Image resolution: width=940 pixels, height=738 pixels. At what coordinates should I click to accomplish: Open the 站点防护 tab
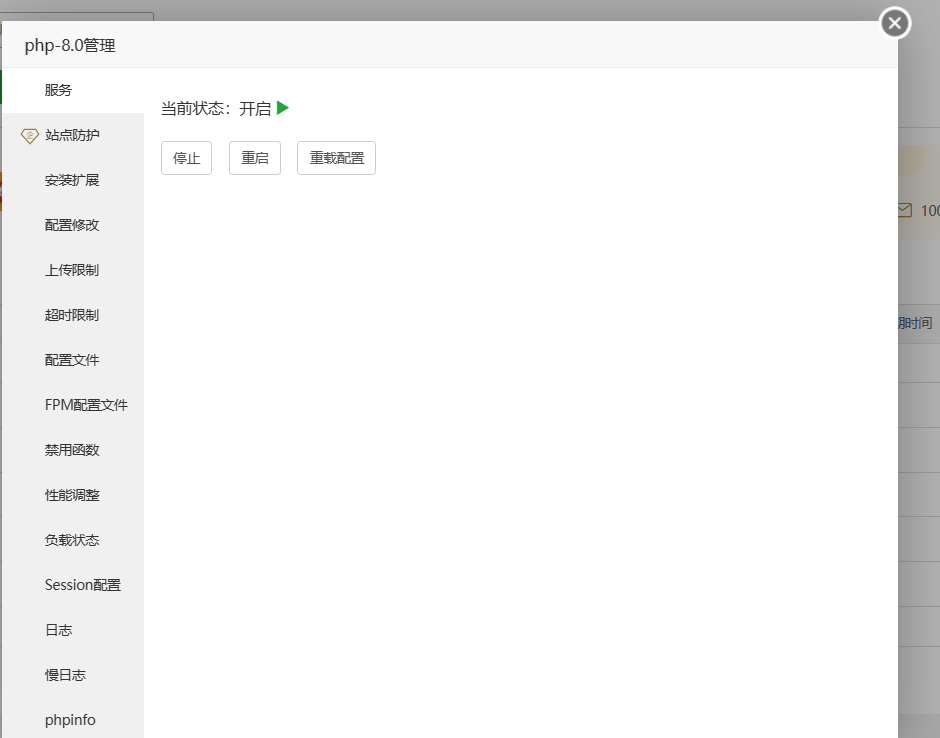coord(73,135)
